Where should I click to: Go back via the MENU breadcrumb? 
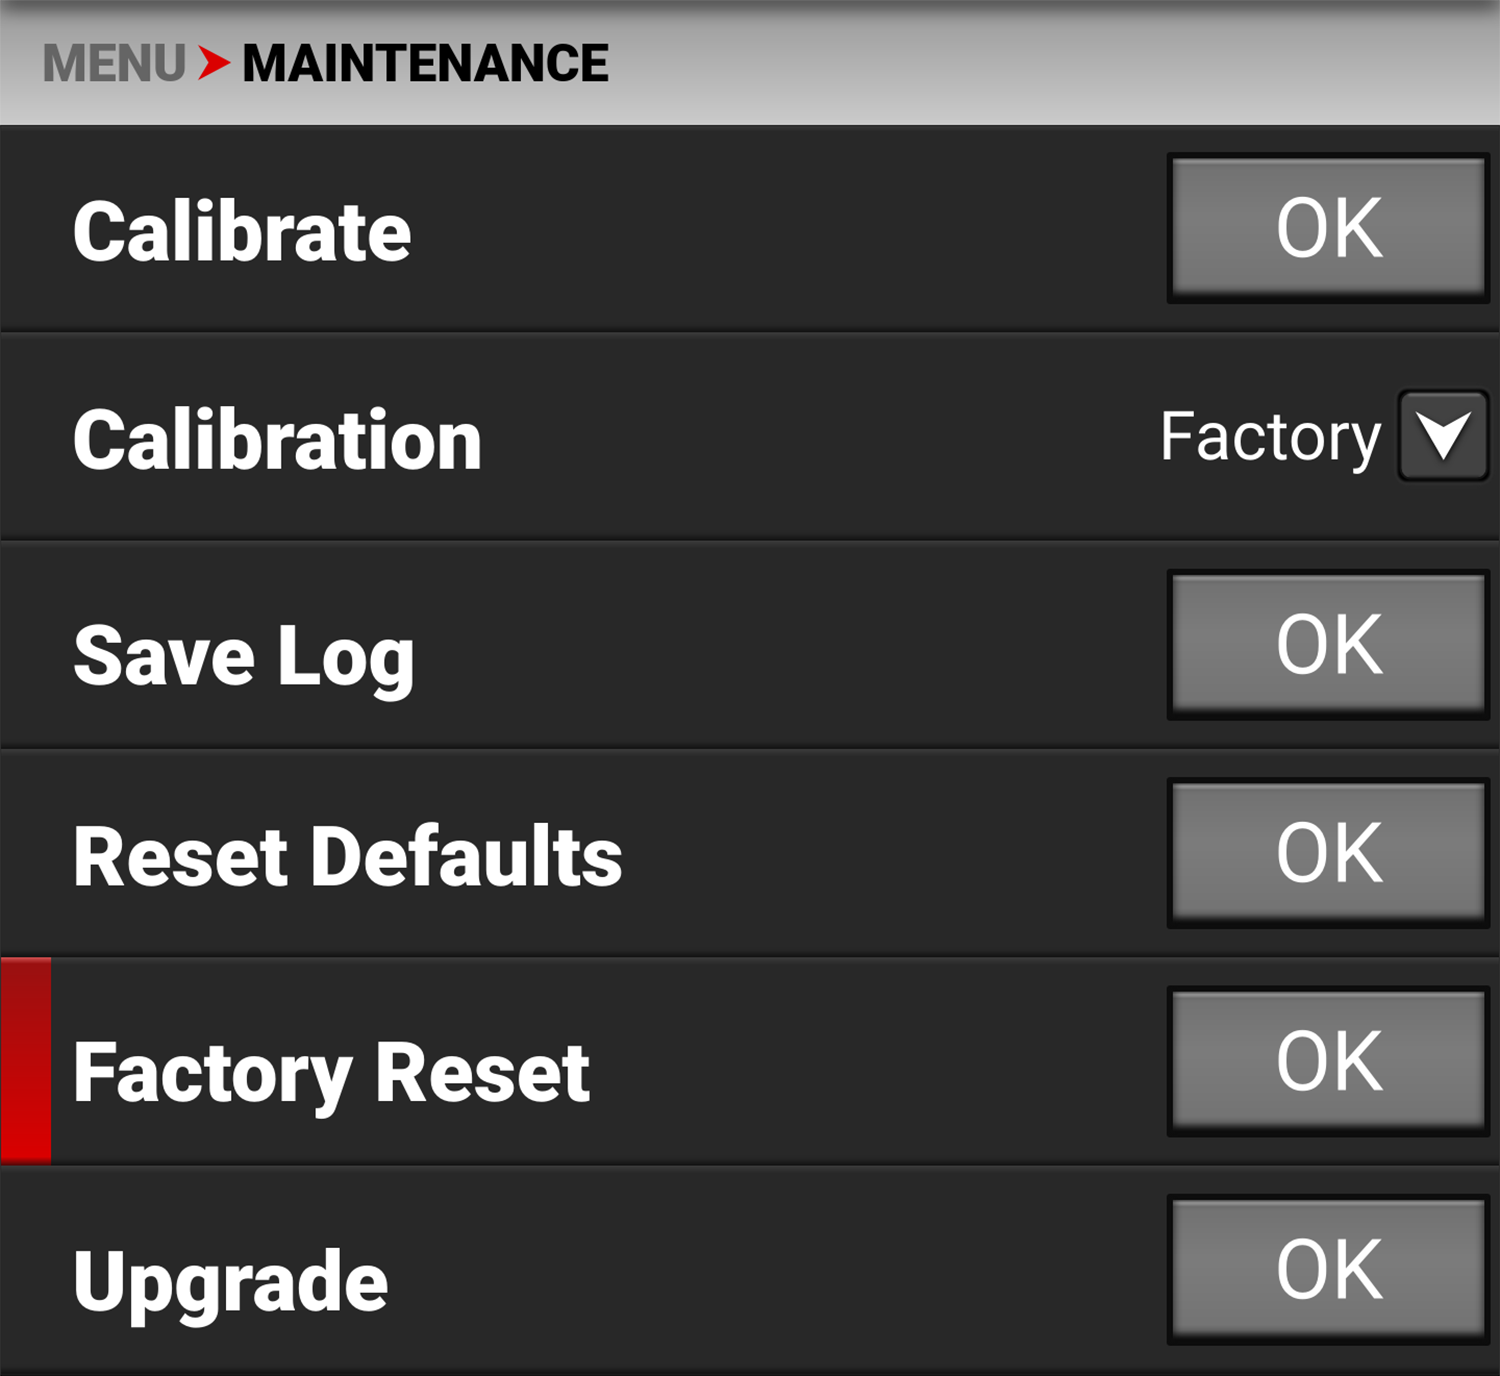[113, 62]
